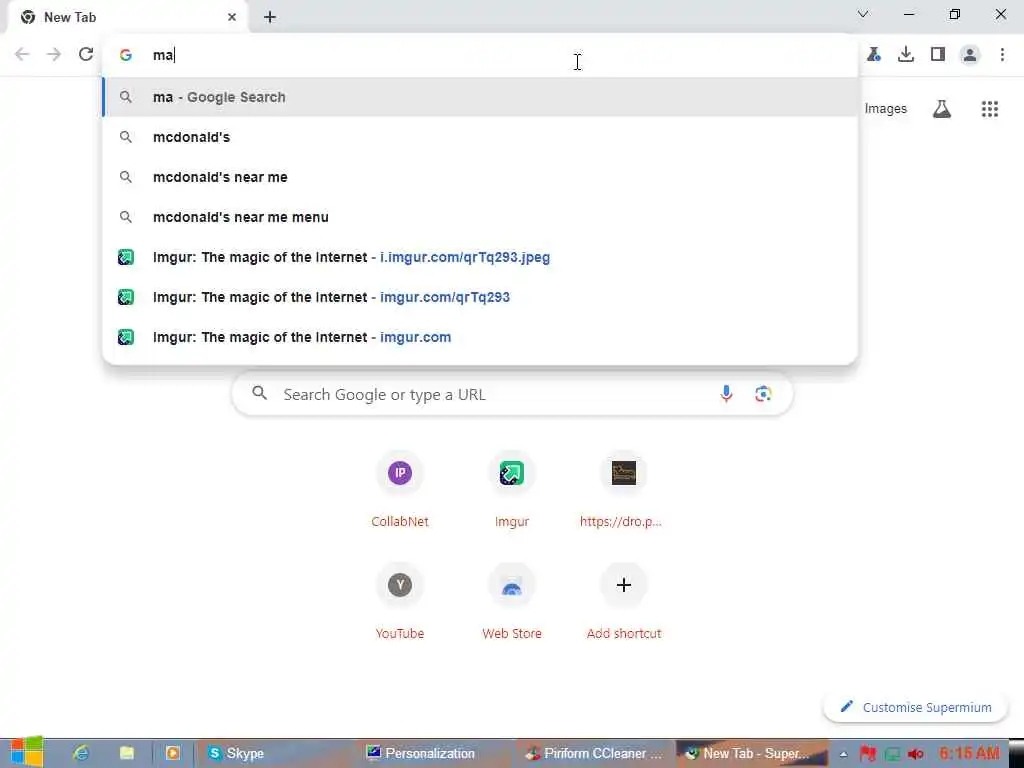Open the Windows Start button
The image size is (1024, 768).
(x=26, y=752)
